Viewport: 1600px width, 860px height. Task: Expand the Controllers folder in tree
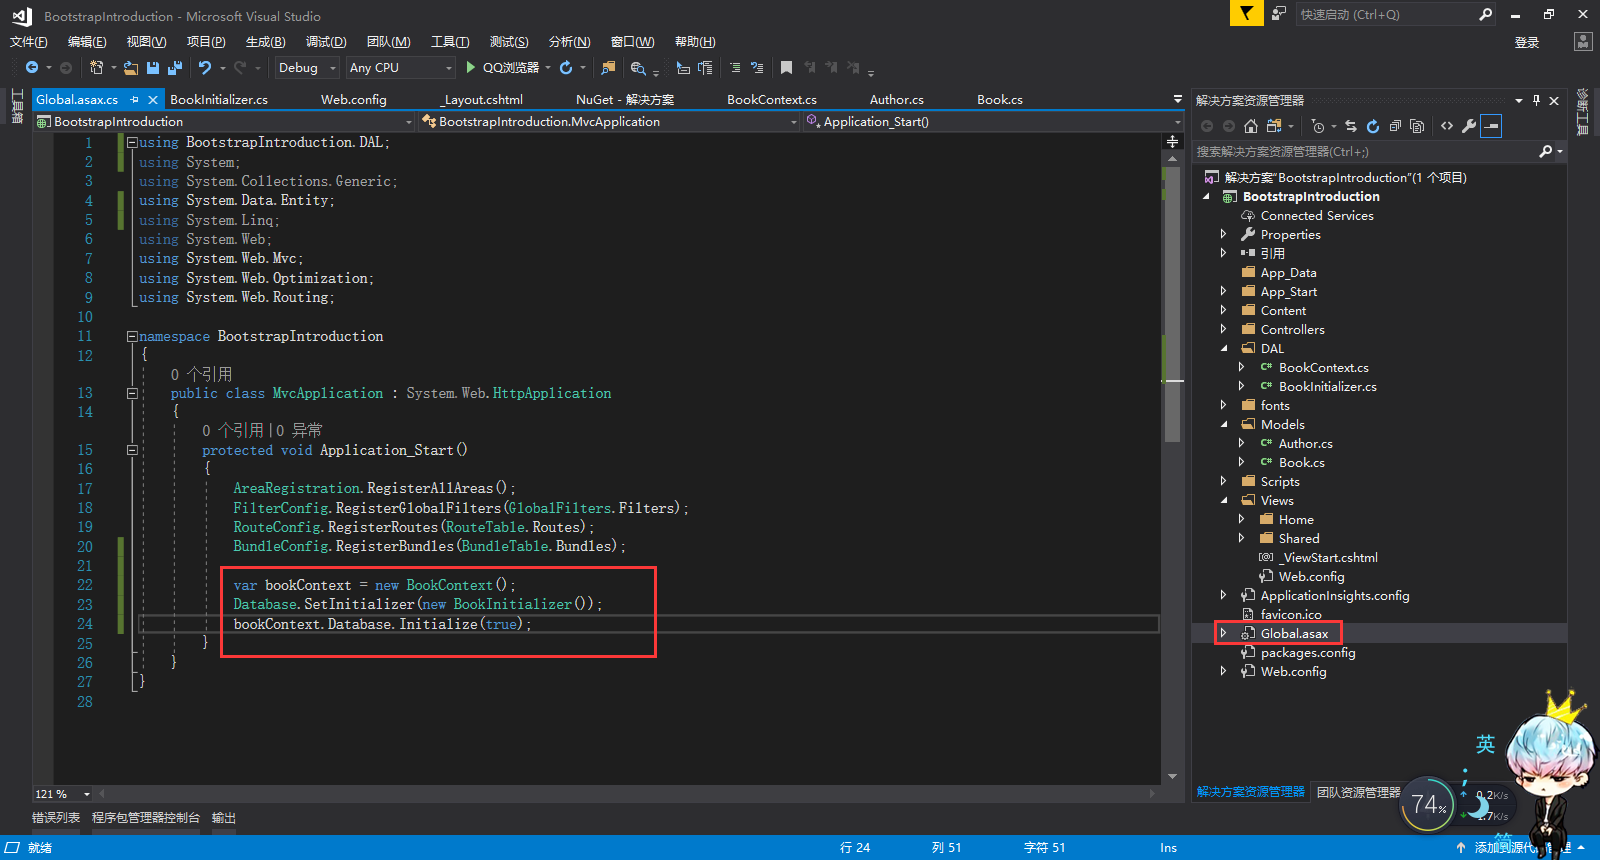[1223, 330]
